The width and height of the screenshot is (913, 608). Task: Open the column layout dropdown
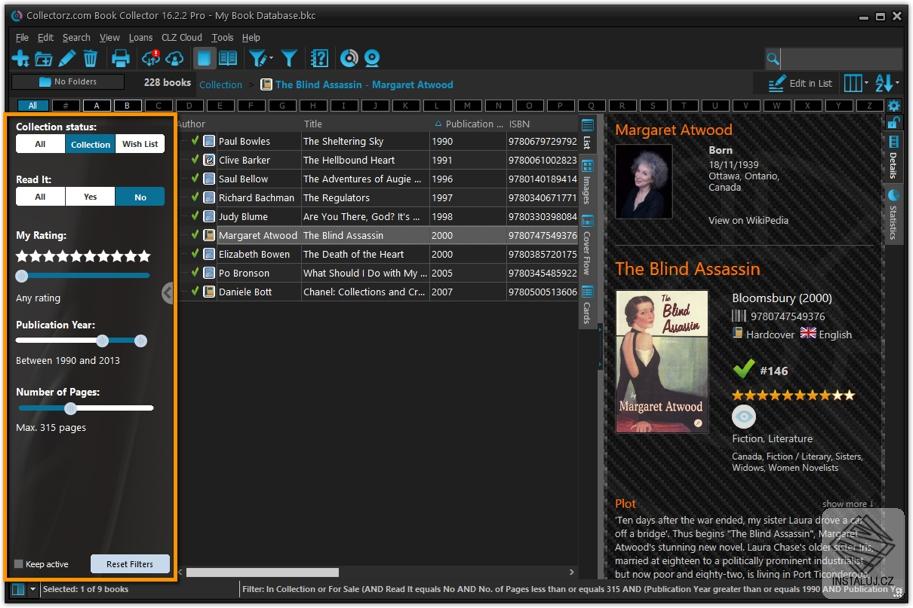(x=856, y=83)
